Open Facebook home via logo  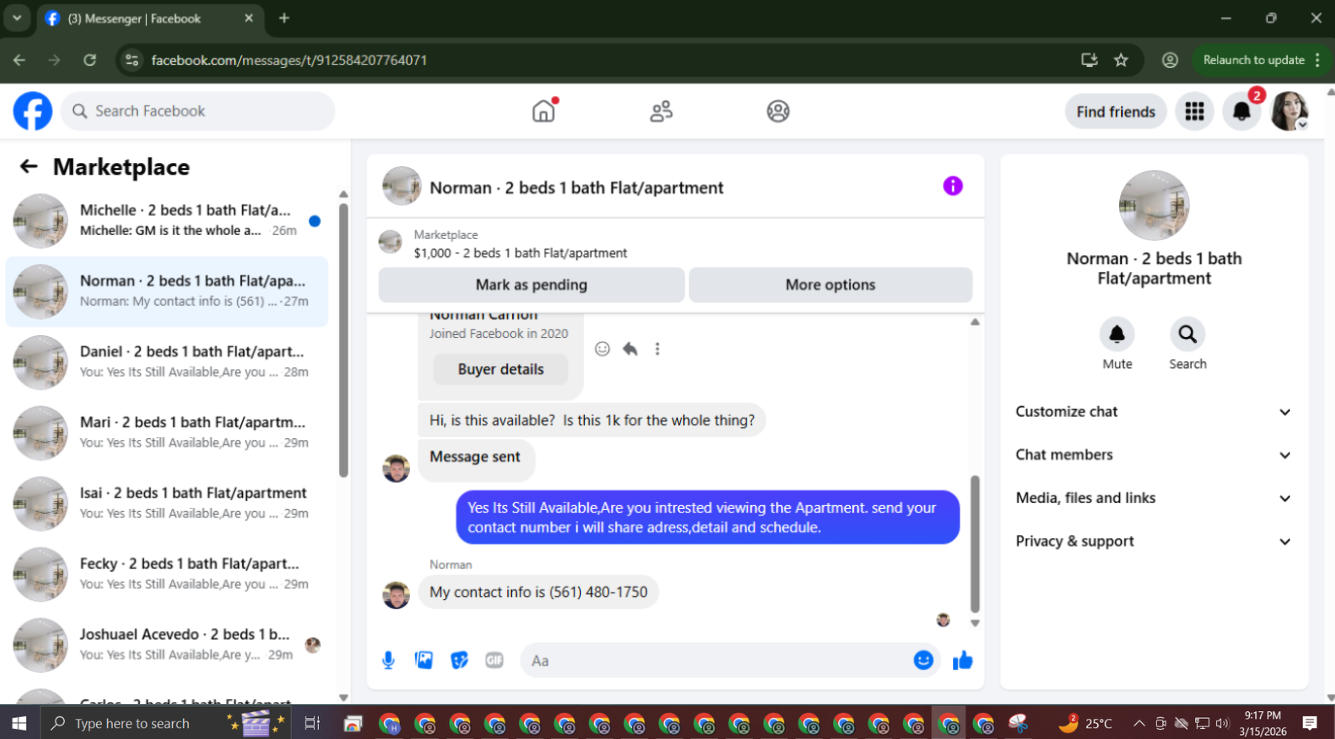click(33, 111)
